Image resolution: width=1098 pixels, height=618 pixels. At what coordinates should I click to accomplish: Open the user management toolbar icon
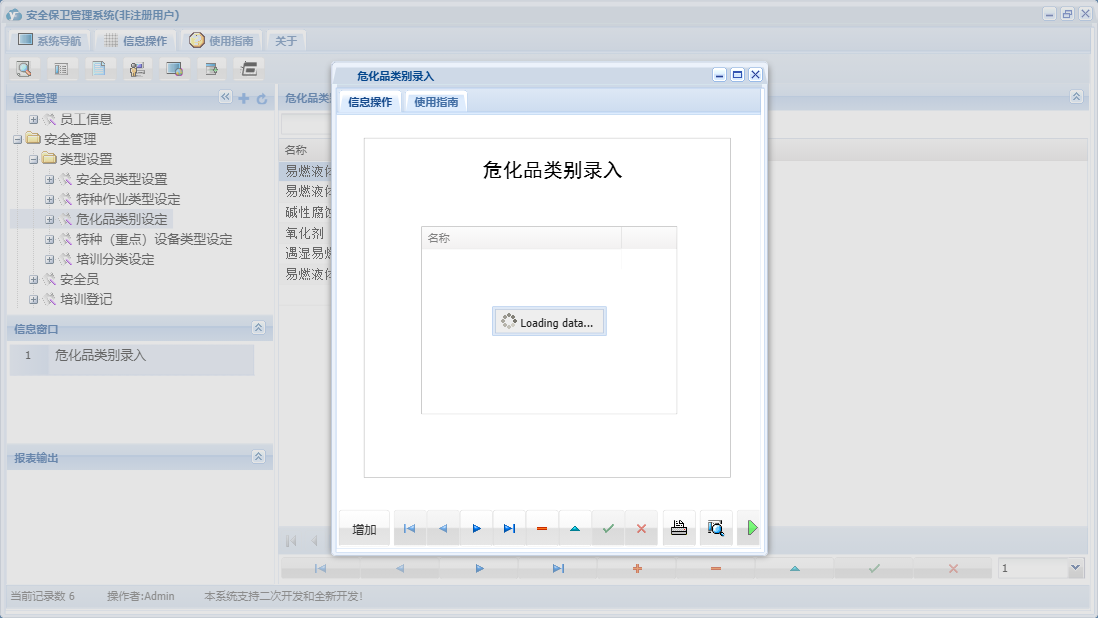[137, 68]
